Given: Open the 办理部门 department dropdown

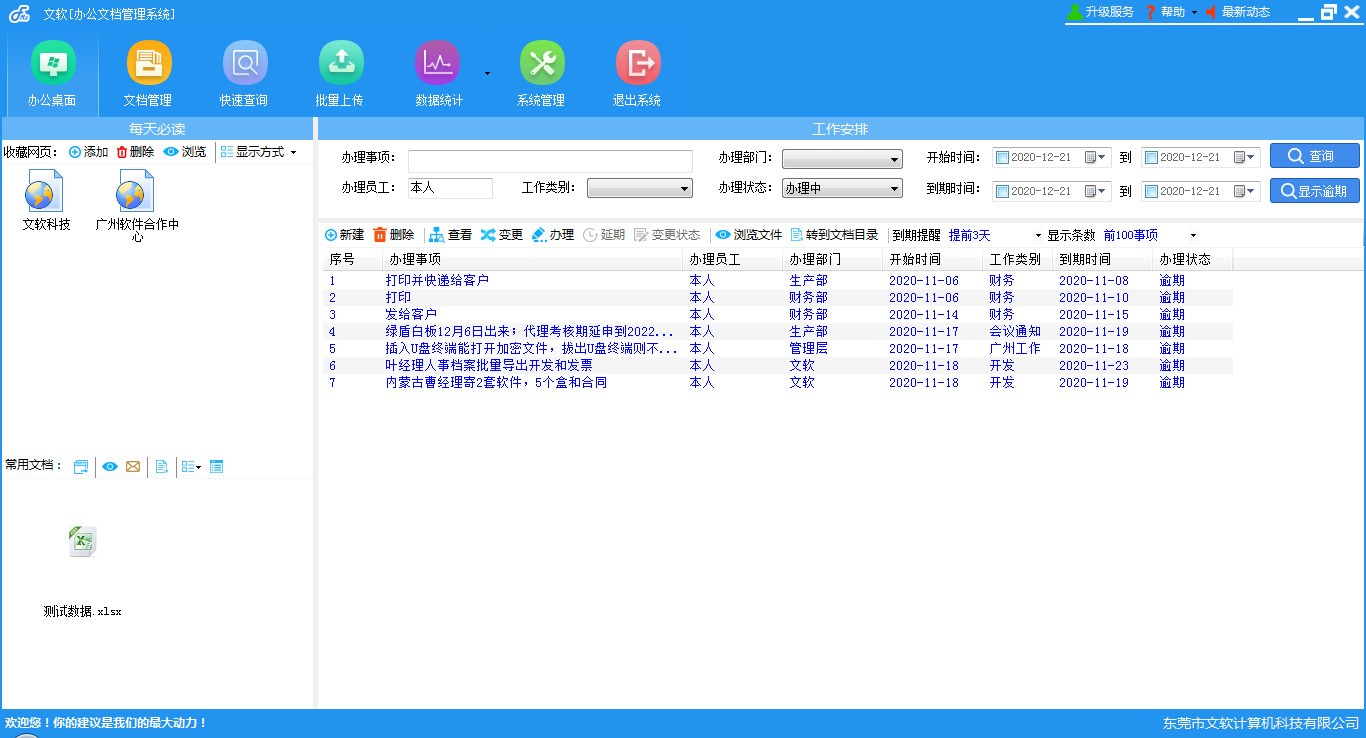Looking at the screenshot, I should (x=842, y=159).
